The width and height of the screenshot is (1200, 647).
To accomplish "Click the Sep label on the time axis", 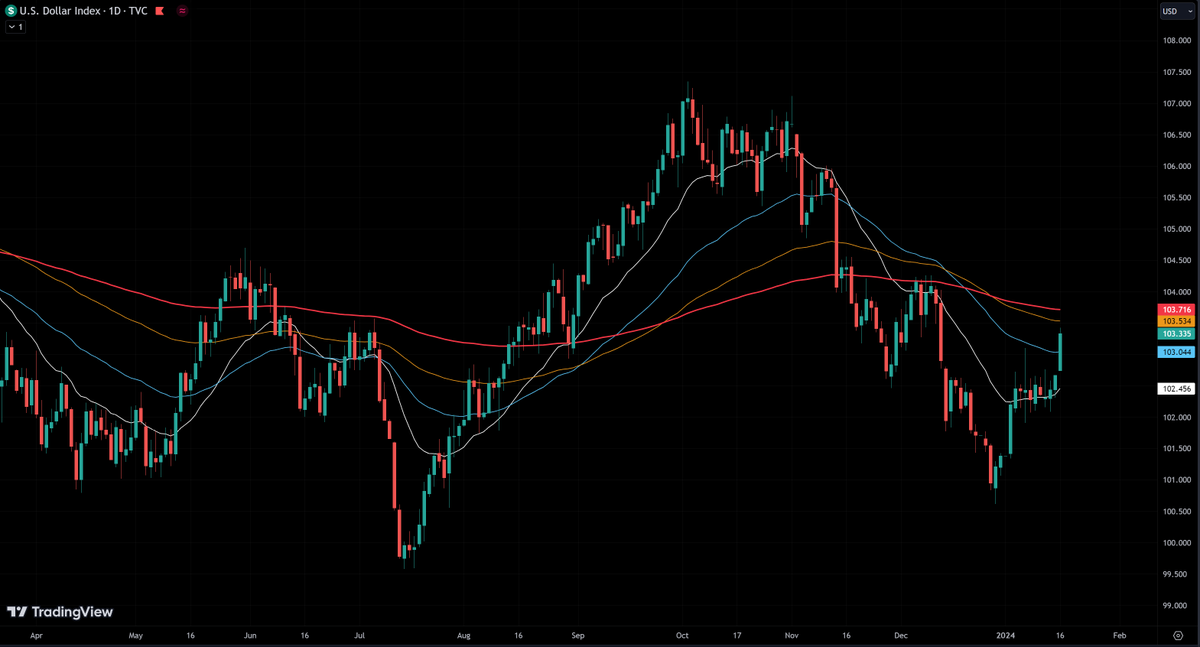I will pyautogui.click(x=577, y=635).
